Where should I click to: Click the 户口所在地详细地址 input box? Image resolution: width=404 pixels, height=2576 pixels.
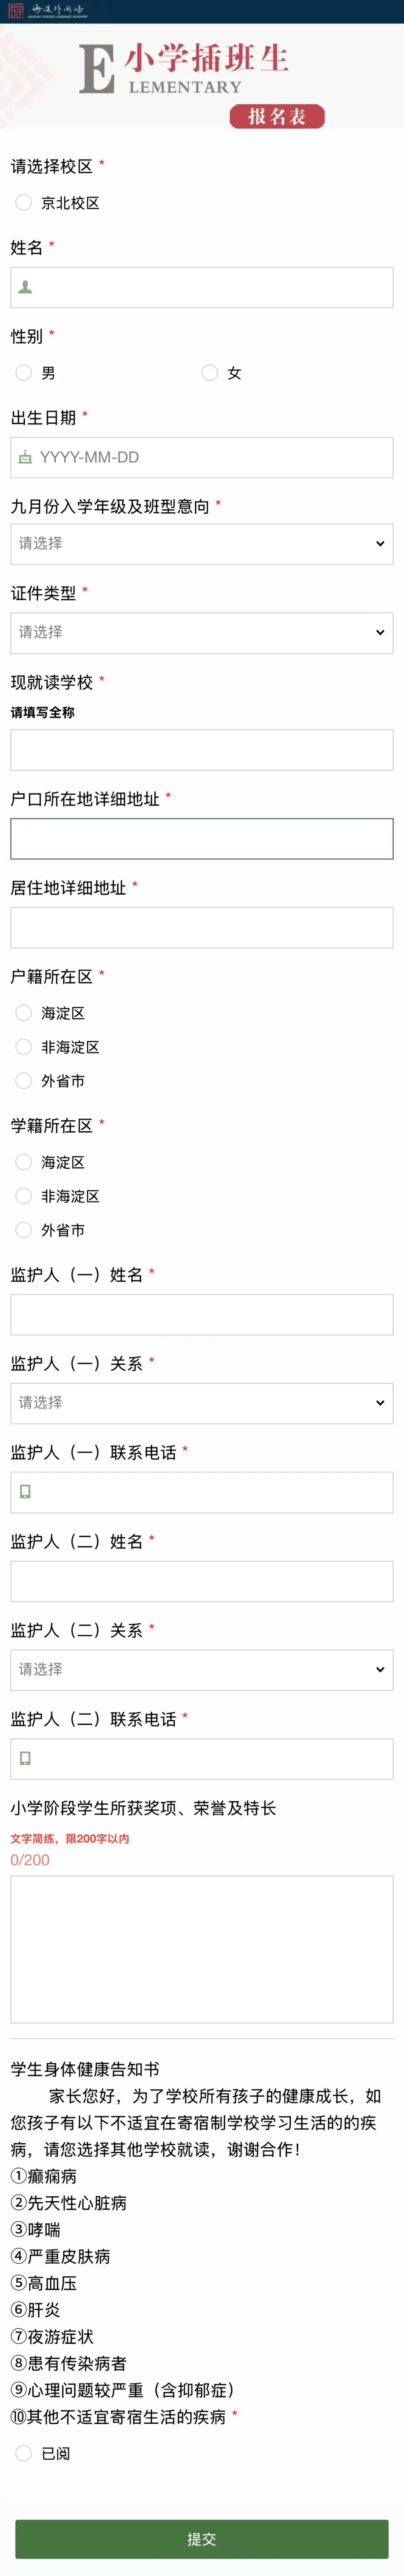coord(202,839)
